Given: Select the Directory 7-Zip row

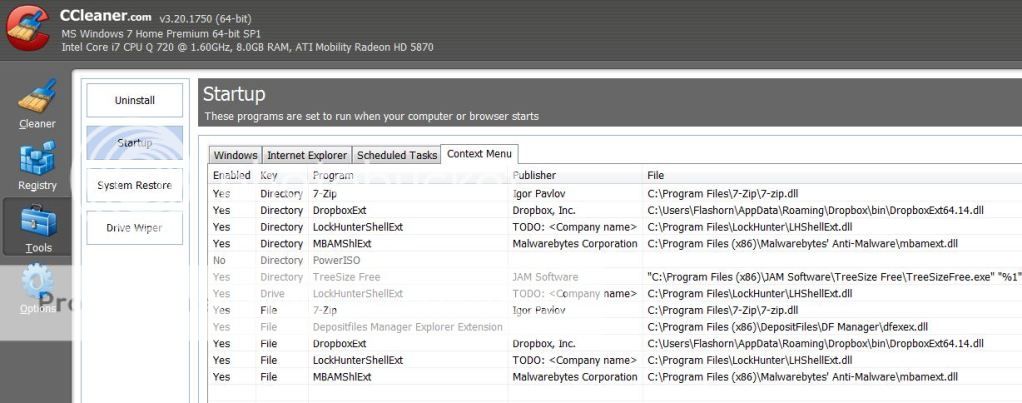Looking at the screenshot, I should click(615, 194).
